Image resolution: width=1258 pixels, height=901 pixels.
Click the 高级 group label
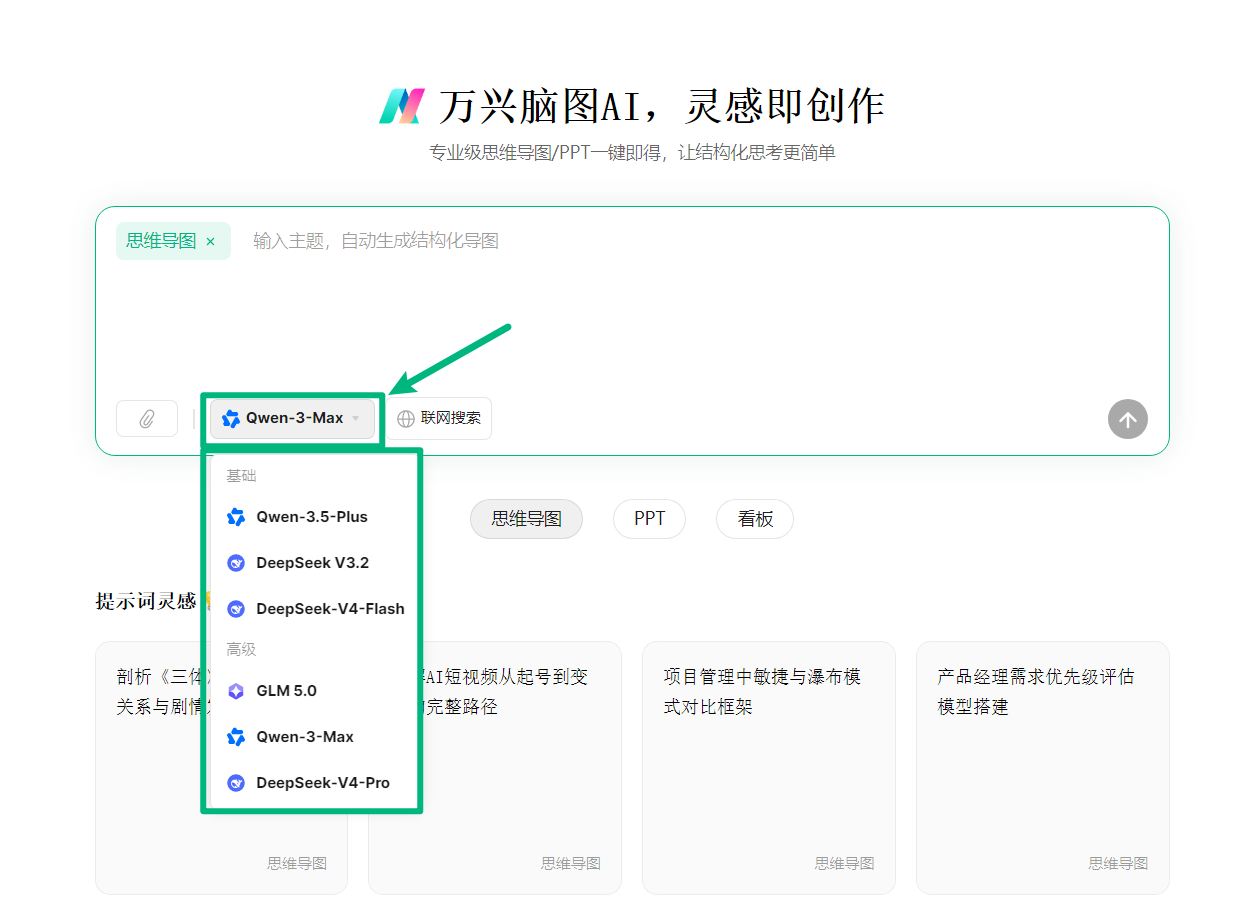pos(241,650)
